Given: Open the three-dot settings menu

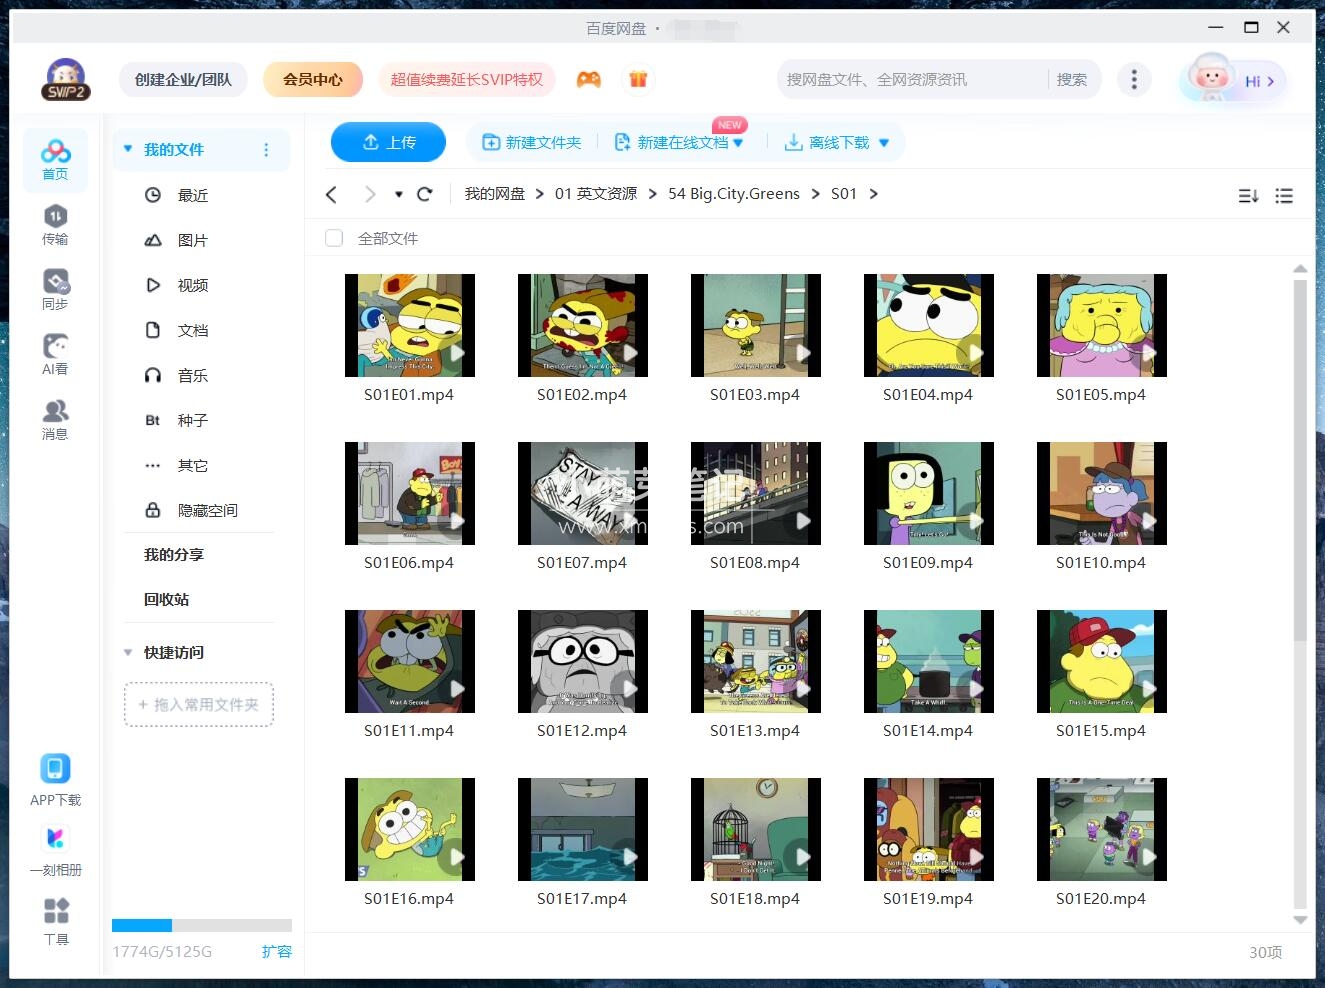Looking at the screenshot, I should 1134,79.
